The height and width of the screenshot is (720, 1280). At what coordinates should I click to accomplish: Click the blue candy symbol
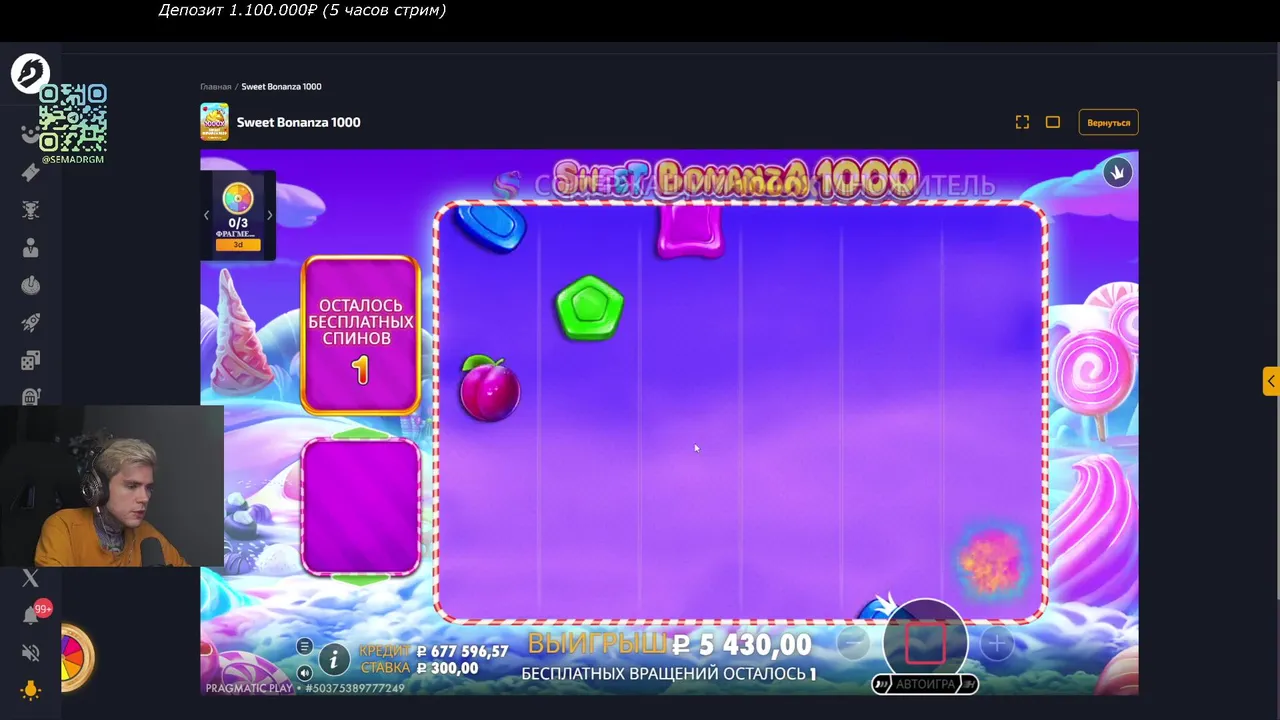click(x=490, y=227)
